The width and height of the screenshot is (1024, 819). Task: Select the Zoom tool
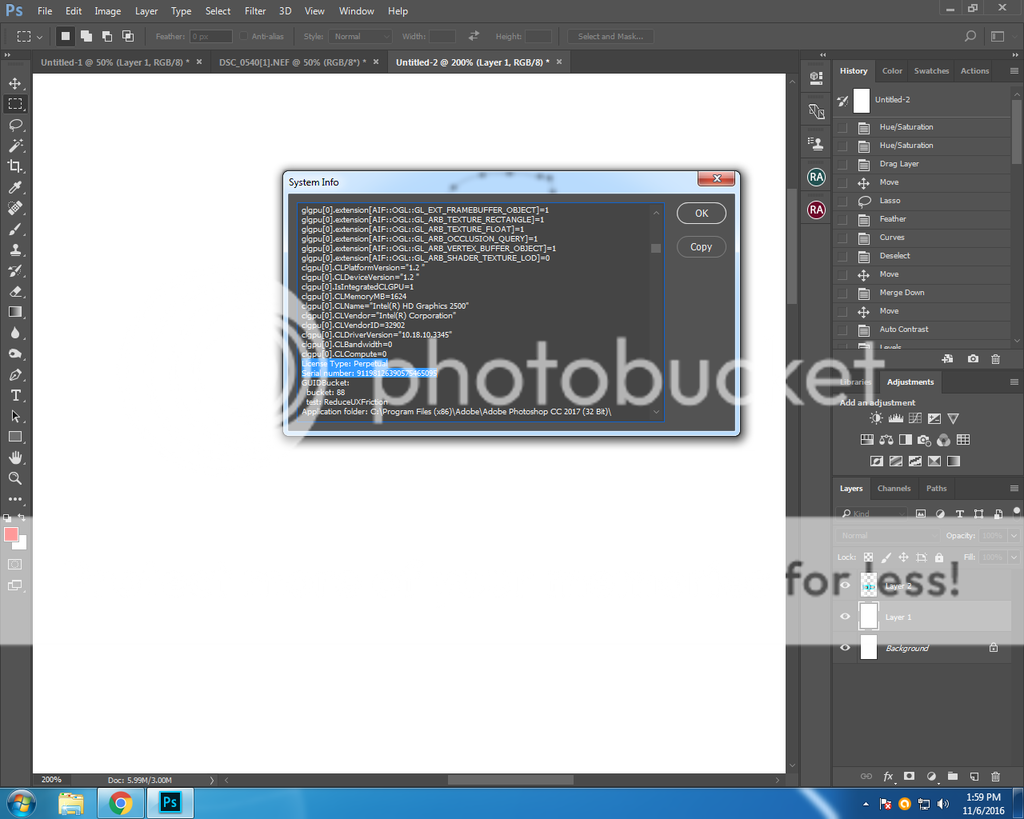pos(15,479)
